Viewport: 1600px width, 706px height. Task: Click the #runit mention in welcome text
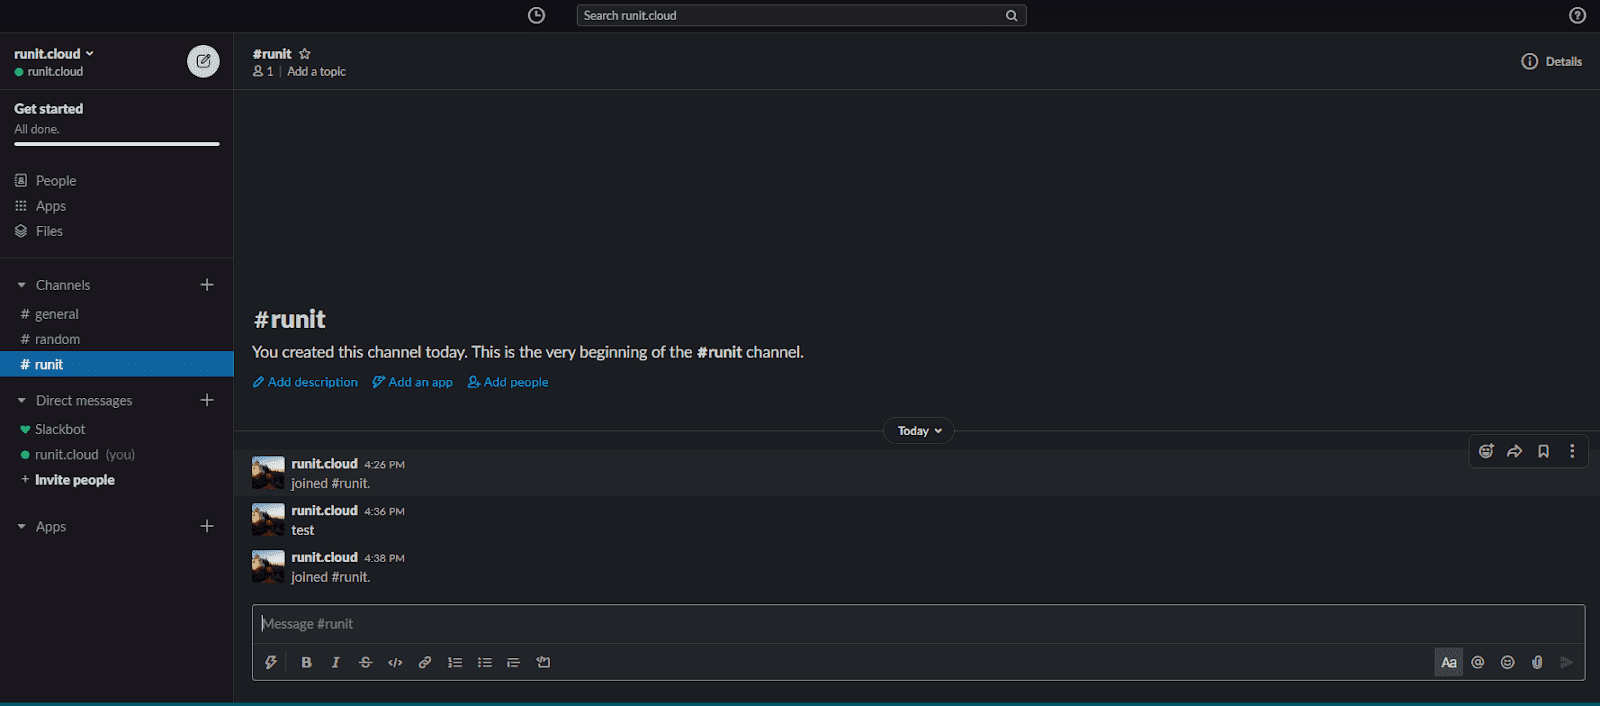coord(719,352)
